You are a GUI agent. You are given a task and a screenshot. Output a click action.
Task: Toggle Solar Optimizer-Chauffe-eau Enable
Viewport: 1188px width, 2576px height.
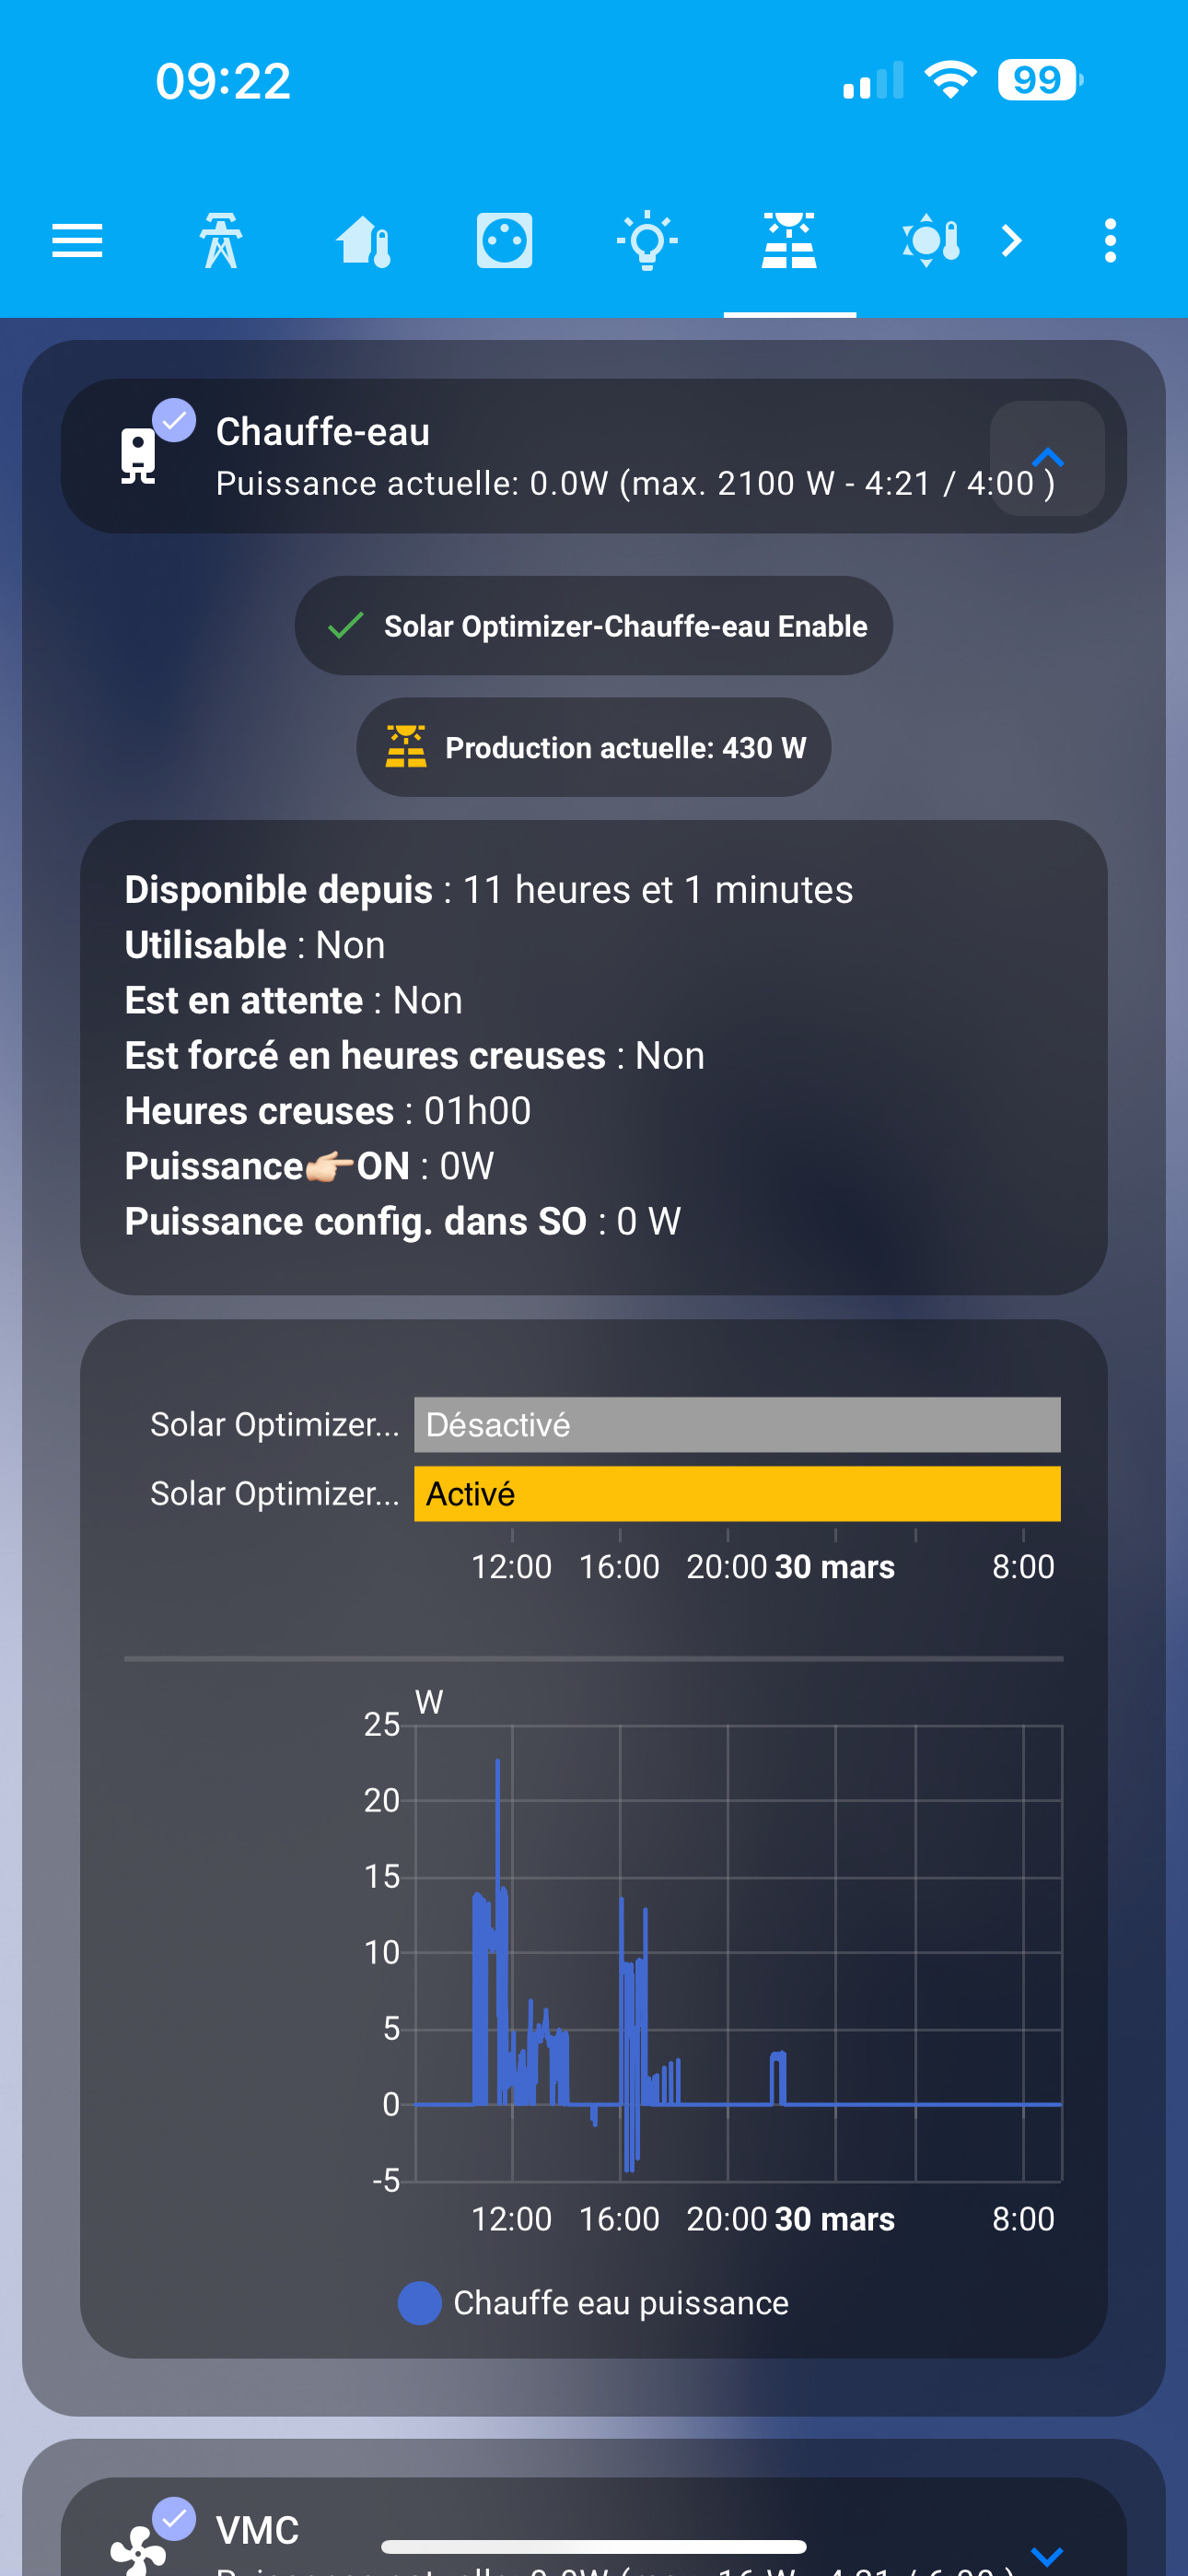pos(594,626)
